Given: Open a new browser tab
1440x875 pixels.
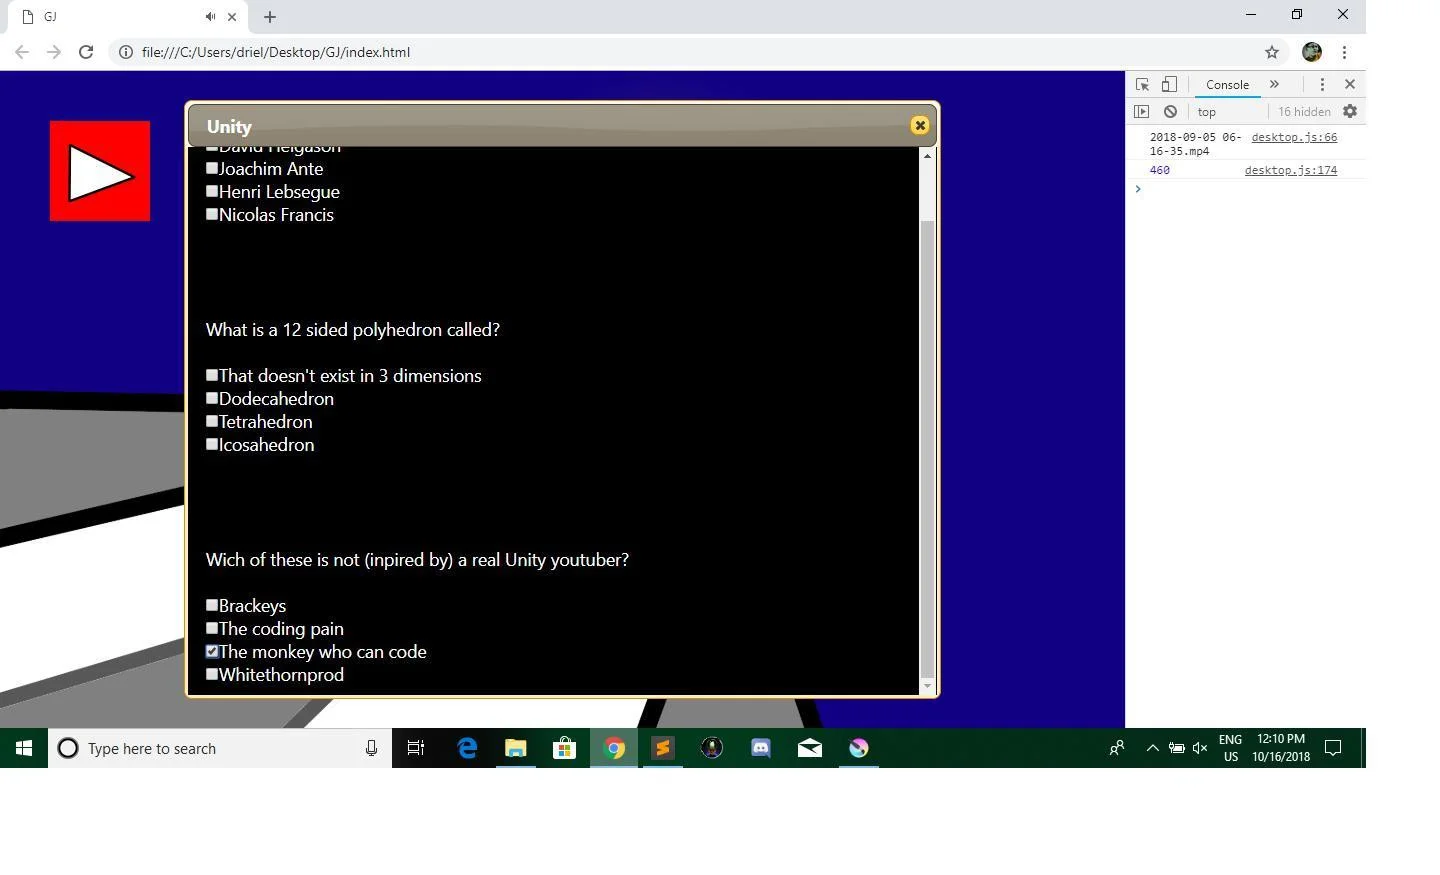Looking at the screenshot, I should point(270,17).
